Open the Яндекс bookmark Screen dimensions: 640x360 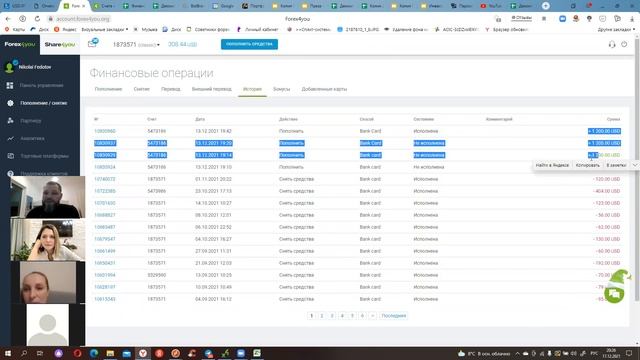point(66,29)
